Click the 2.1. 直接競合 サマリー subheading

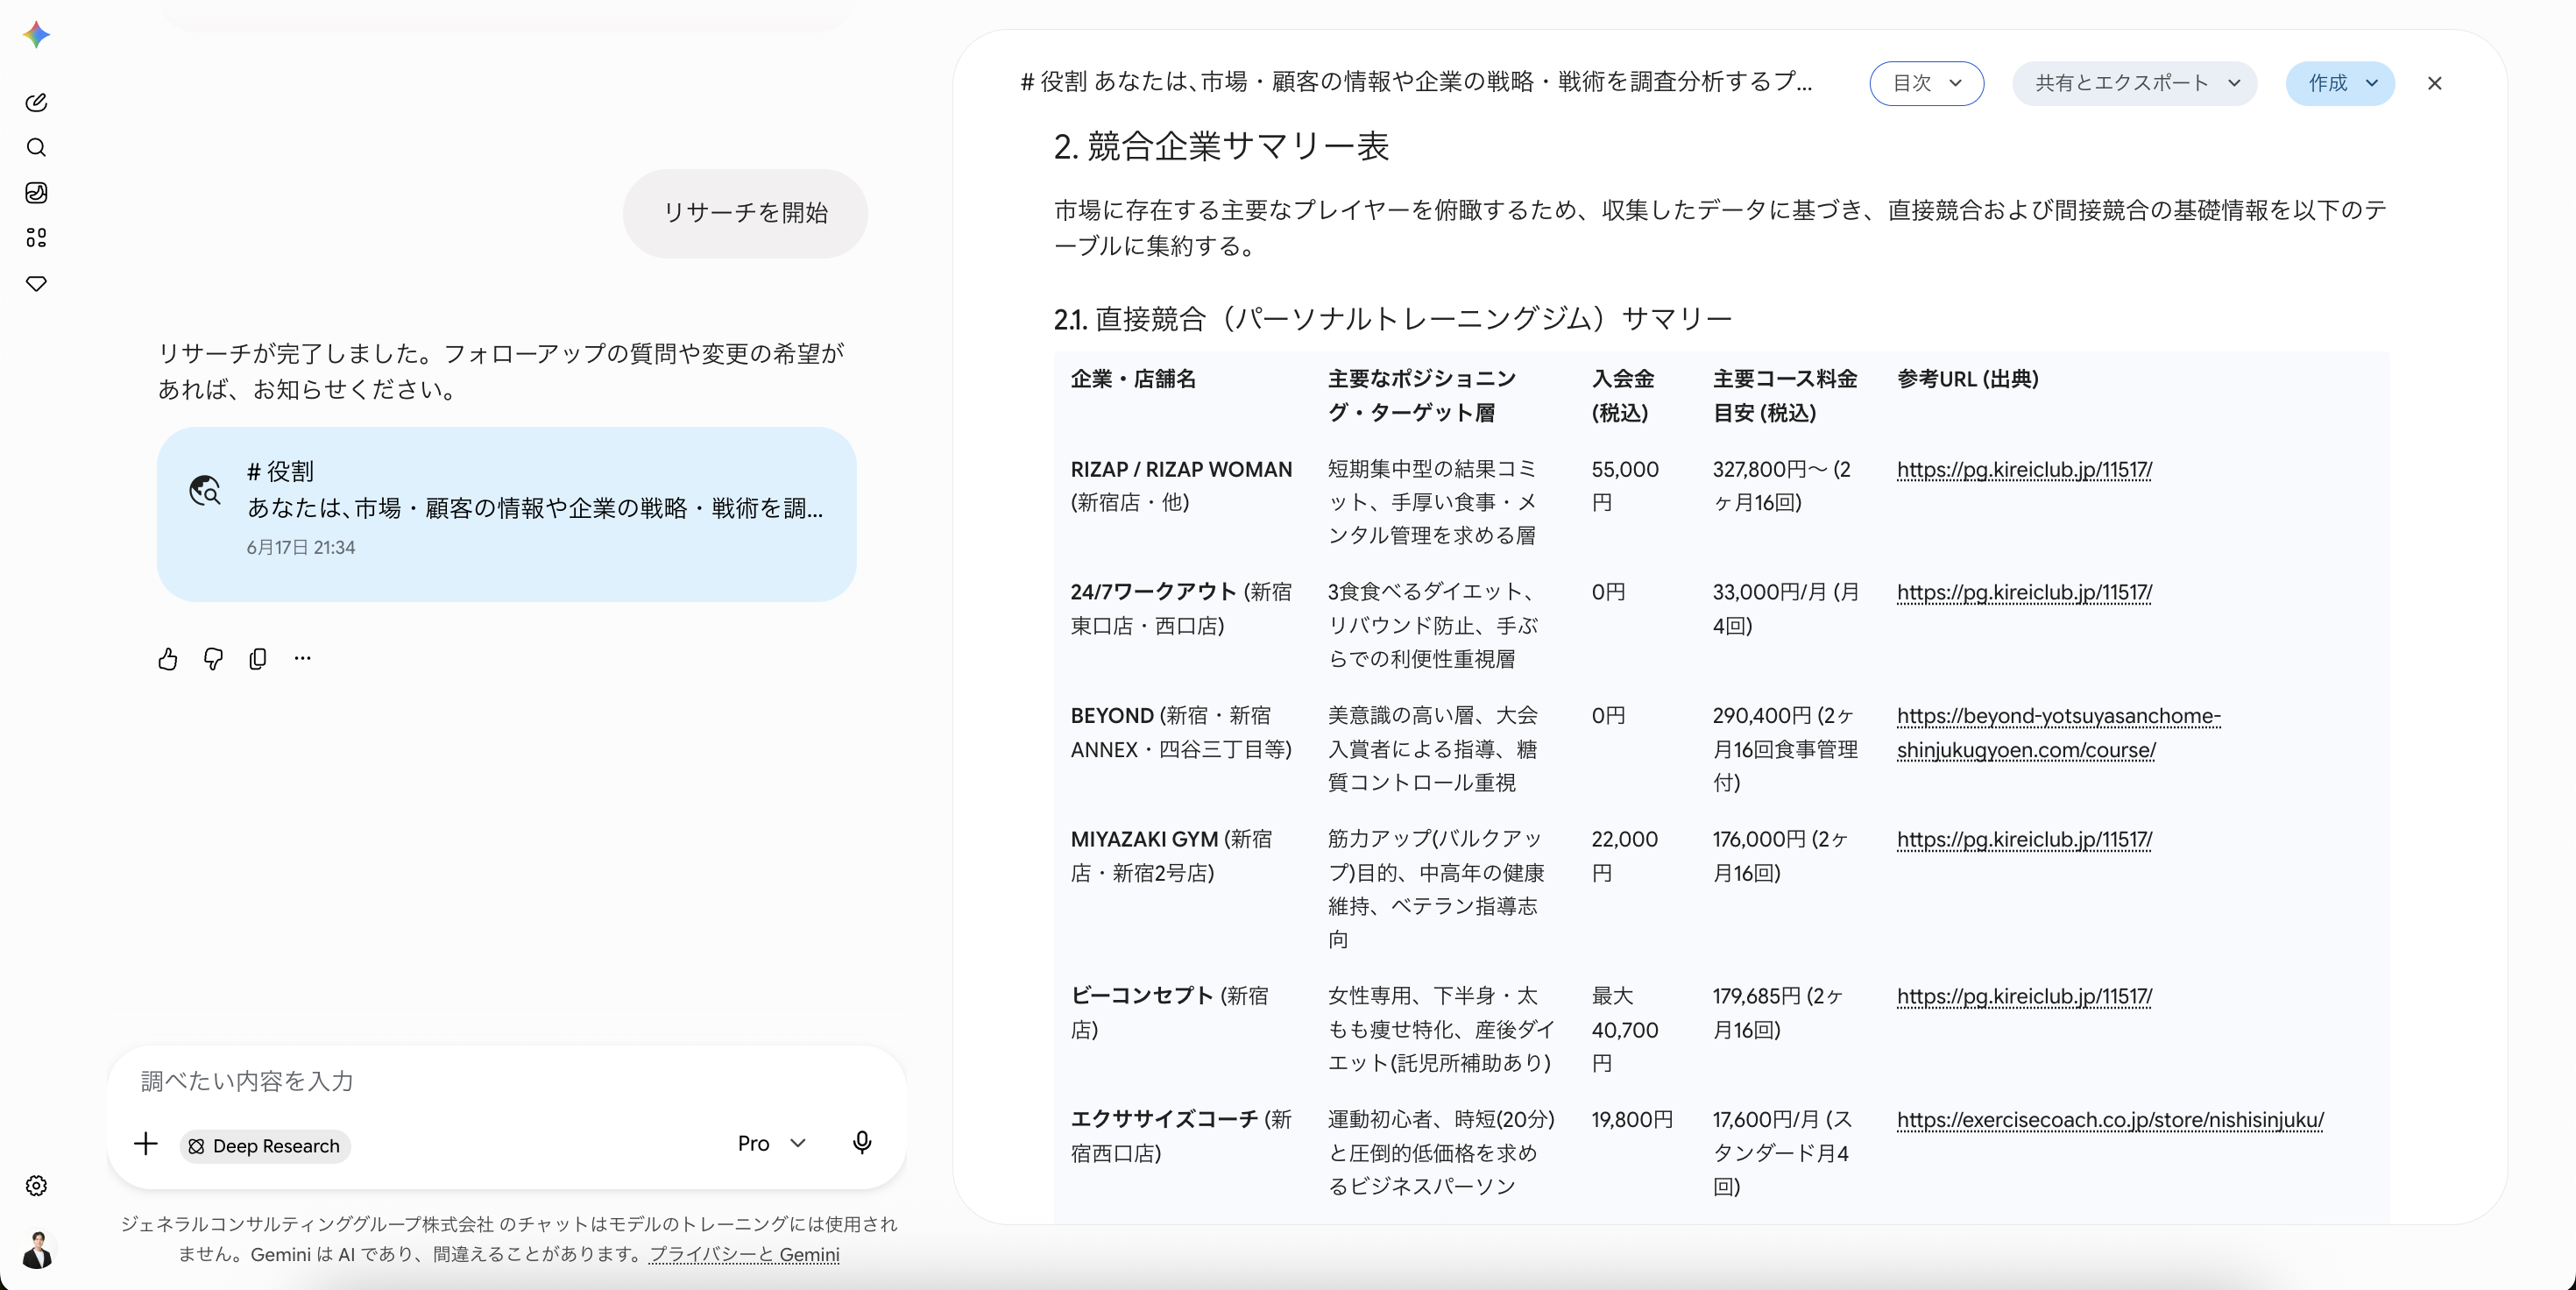[1392, 319]
